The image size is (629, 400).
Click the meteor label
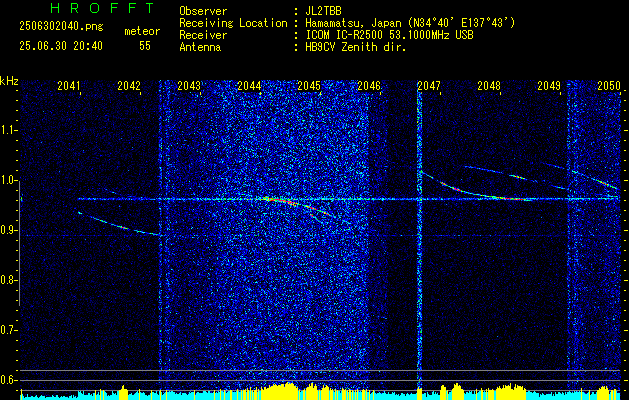click(x=142, y=31)
